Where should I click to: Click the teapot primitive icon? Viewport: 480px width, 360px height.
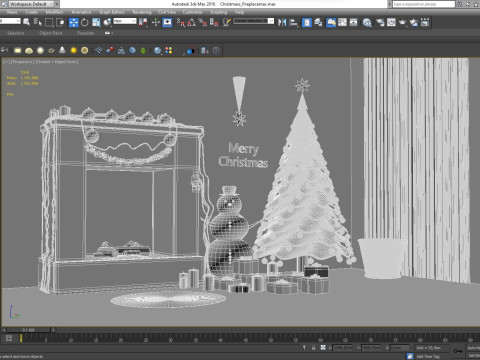pos(51,50)
